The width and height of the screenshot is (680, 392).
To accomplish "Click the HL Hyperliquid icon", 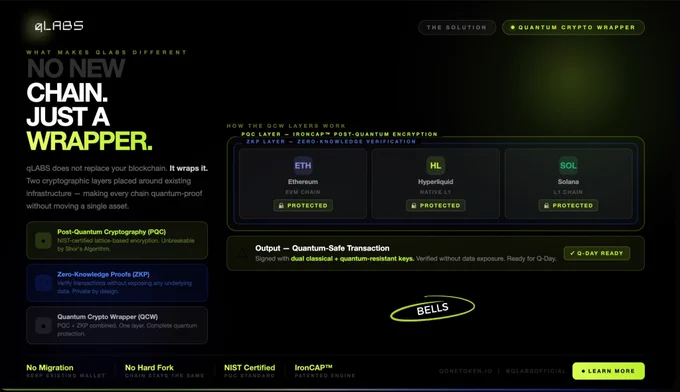I will click(435, 165).
